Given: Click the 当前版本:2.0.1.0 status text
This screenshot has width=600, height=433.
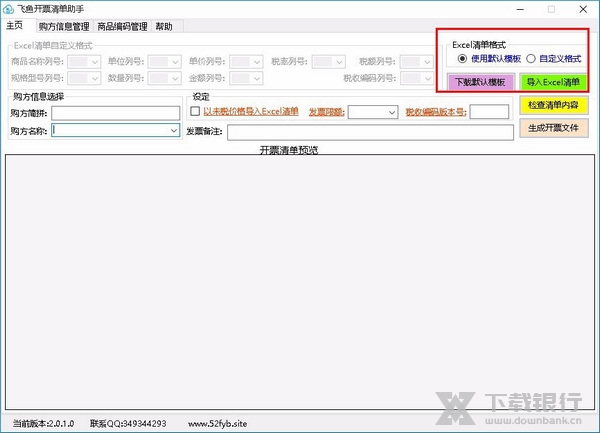Looking at the screenshot, I should [x=44, y=423].
